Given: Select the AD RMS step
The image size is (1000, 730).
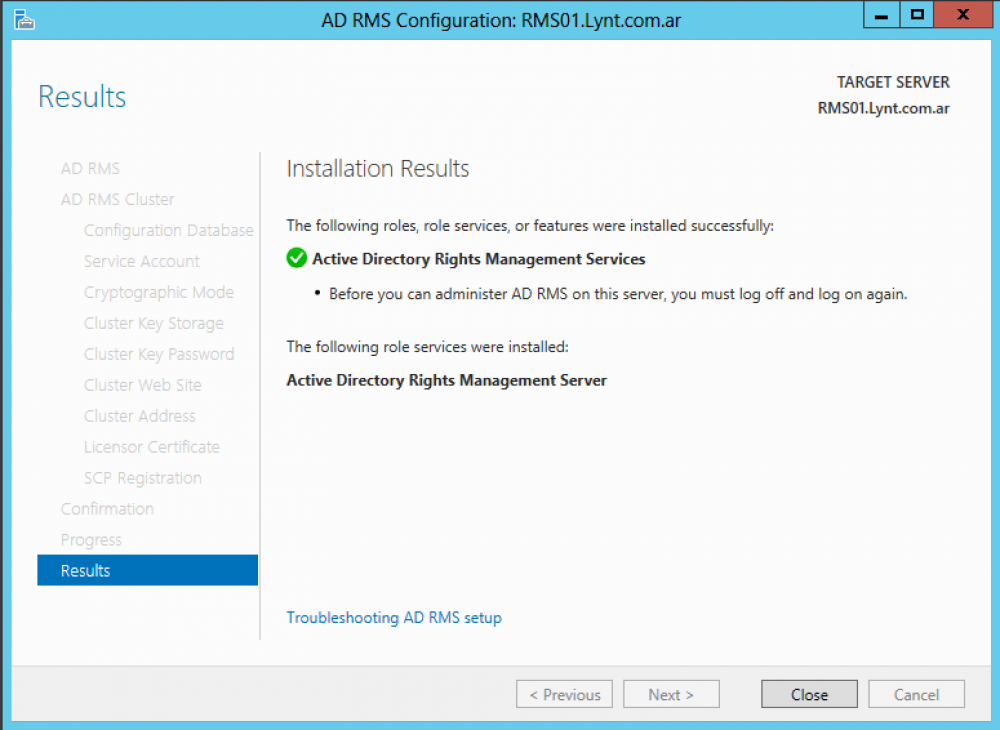Looking at the screenshot, I should tap(90, 168).
